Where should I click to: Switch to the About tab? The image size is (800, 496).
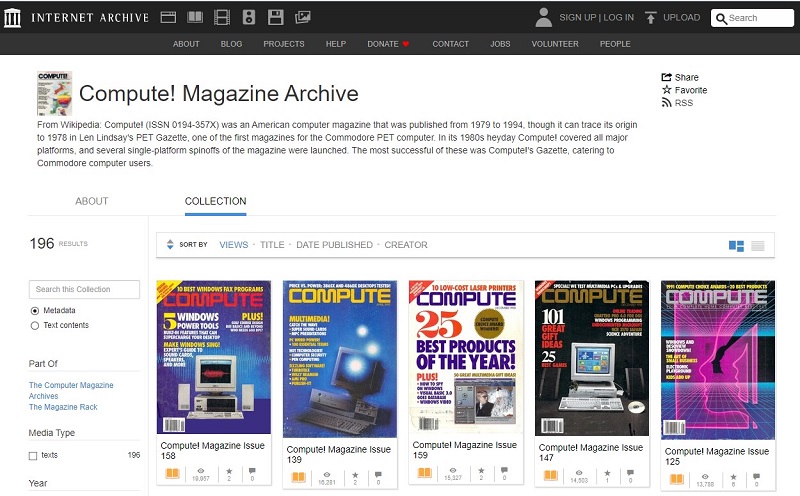point(92,201)
